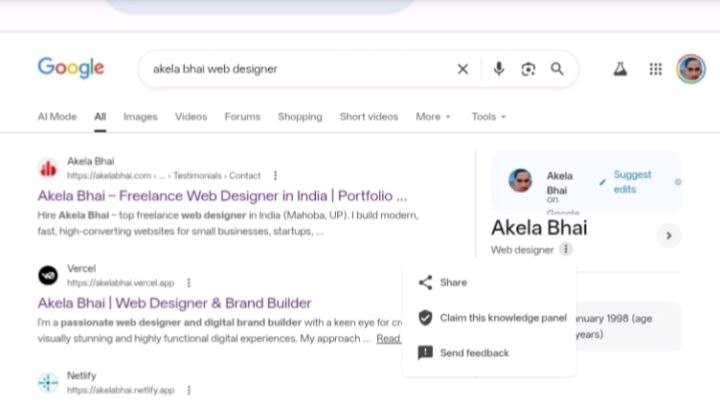The height and width of the screenshot is (420, 720).
Task: Click the magnifying glass search button
Action: pyautogui.click(x=557, y=69)
